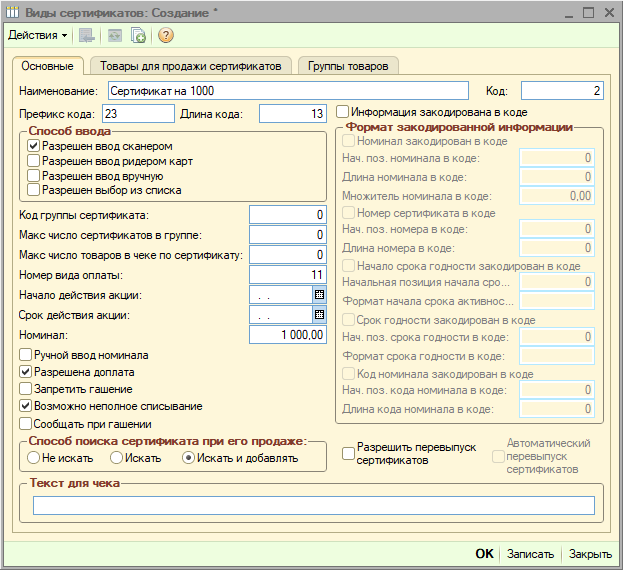623x570 pixels.
Task: Click the Начало действия акции date field
Action: pos(281,295)
